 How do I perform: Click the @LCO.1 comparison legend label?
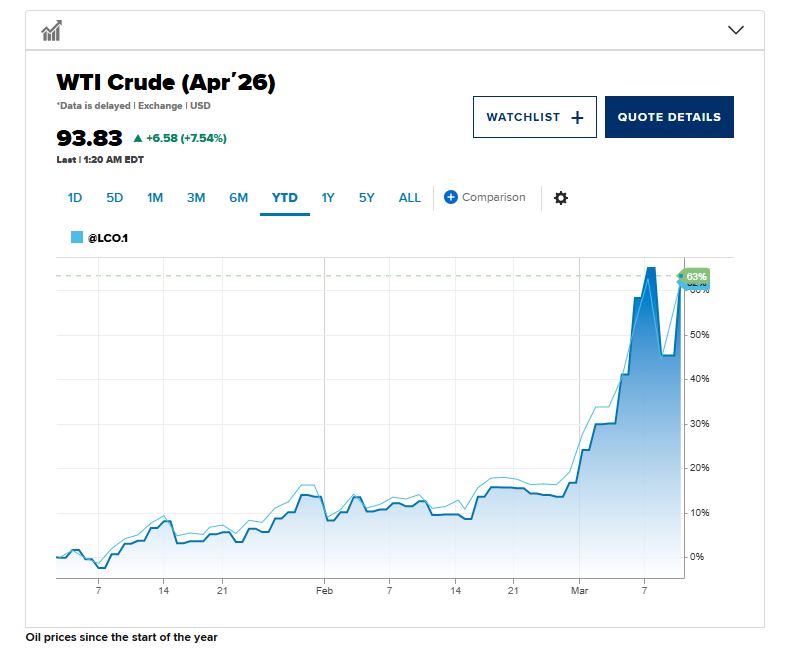click(x=107, y=238)
